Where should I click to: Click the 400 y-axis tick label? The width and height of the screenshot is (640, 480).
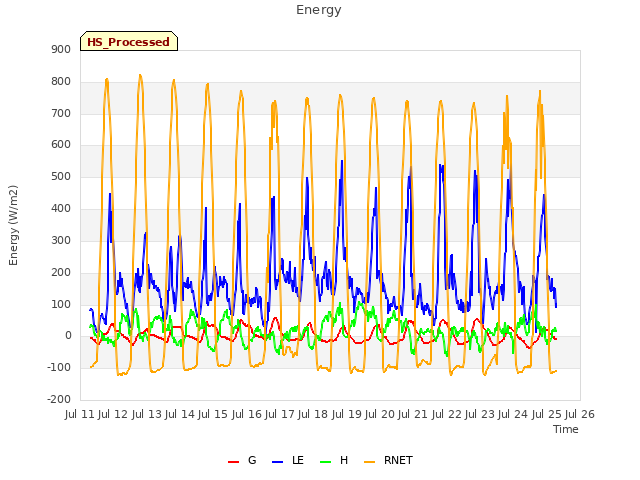point(61,208)
